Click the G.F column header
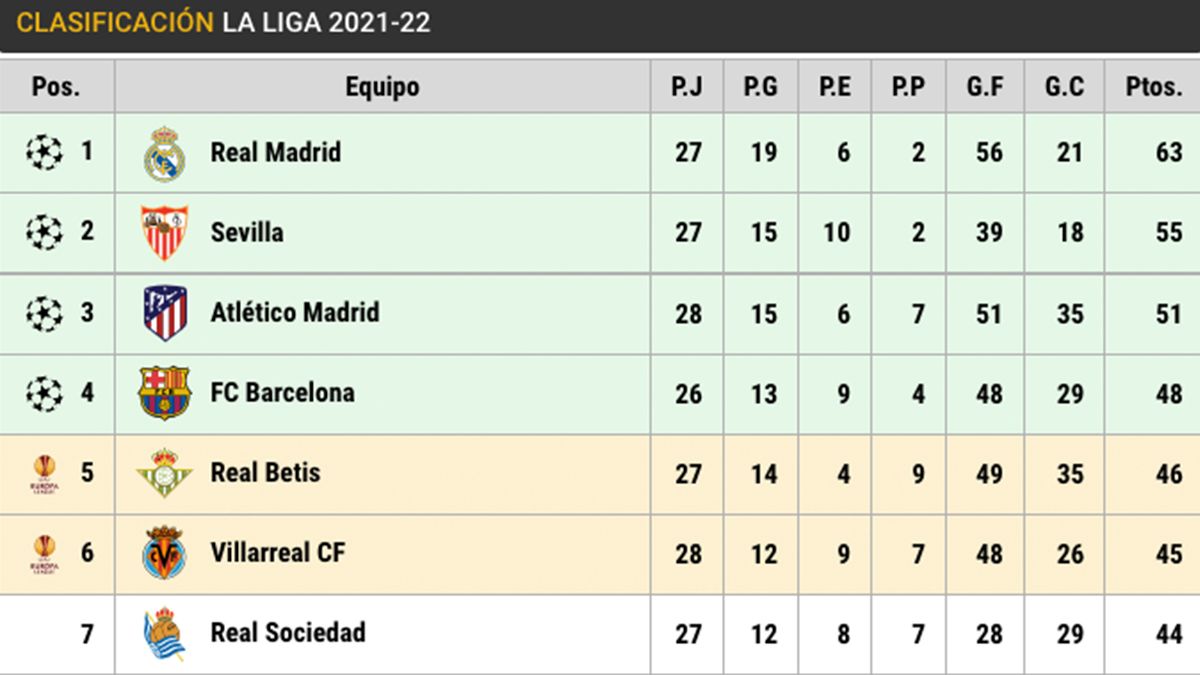Screen dimensions: 1200x675 click(x=985, y=87)
